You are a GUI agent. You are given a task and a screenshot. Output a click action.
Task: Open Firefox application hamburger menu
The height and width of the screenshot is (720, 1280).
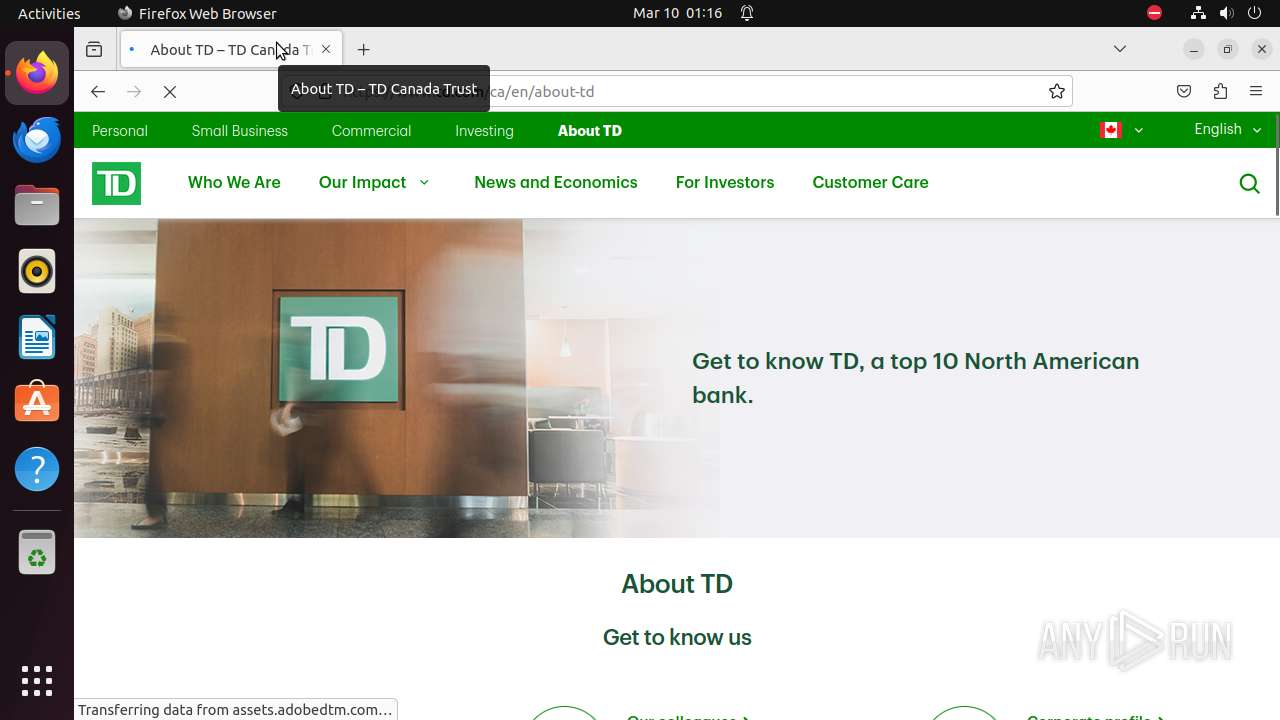pyautogui.click(x=1256, y=91)
